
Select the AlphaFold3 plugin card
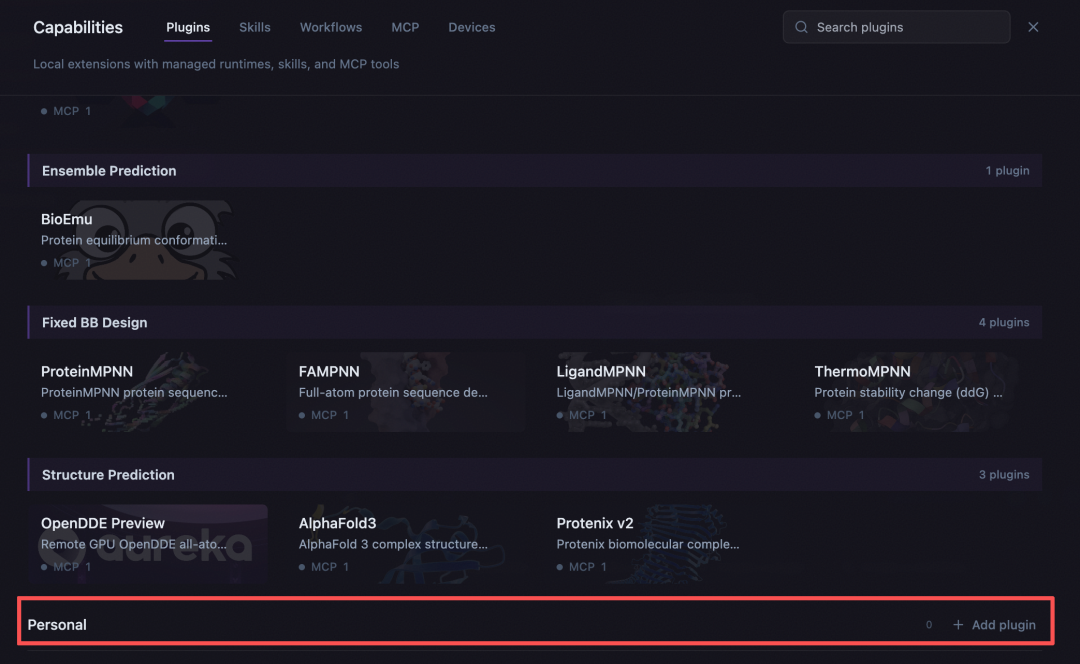pyautogui.click(x=406, y=544)
